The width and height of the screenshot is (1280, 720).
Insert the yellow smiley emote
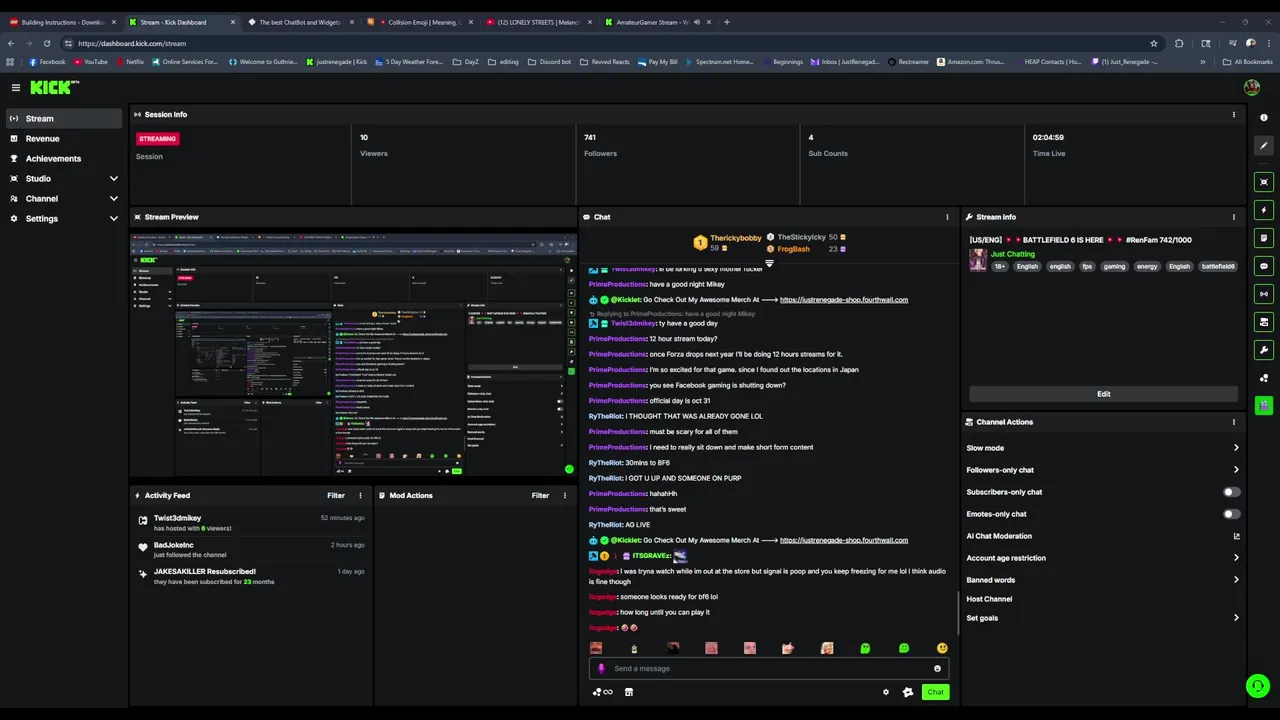click(x=942, y=648)
